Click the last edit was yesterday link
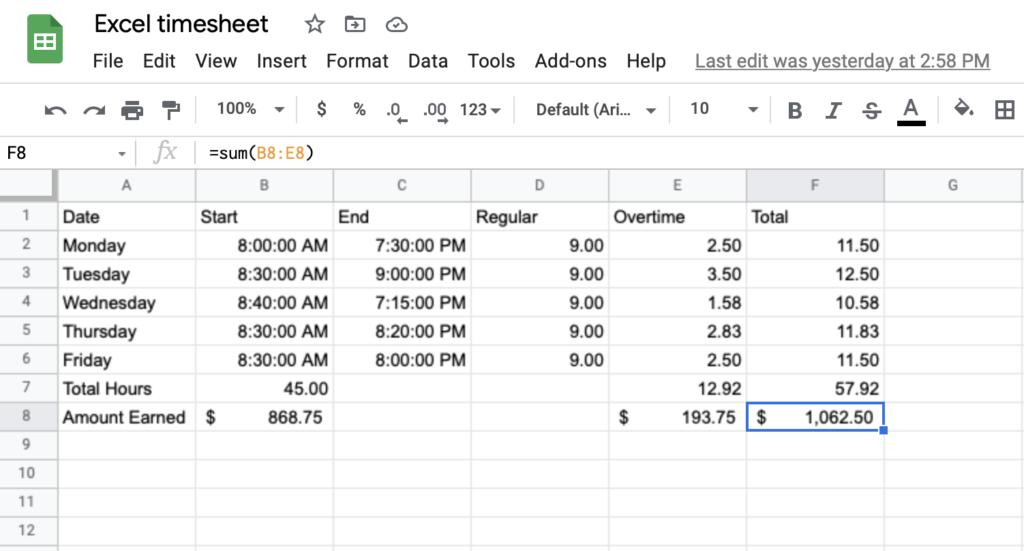The image size is (1024, 551). tap(842, 61)
